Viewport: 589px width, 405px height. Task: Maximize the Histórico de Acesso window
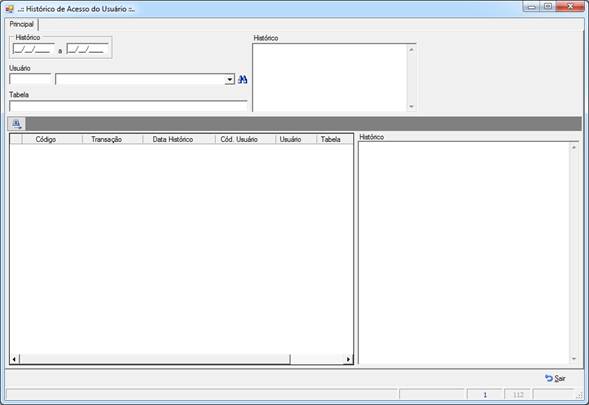[548, 6]
